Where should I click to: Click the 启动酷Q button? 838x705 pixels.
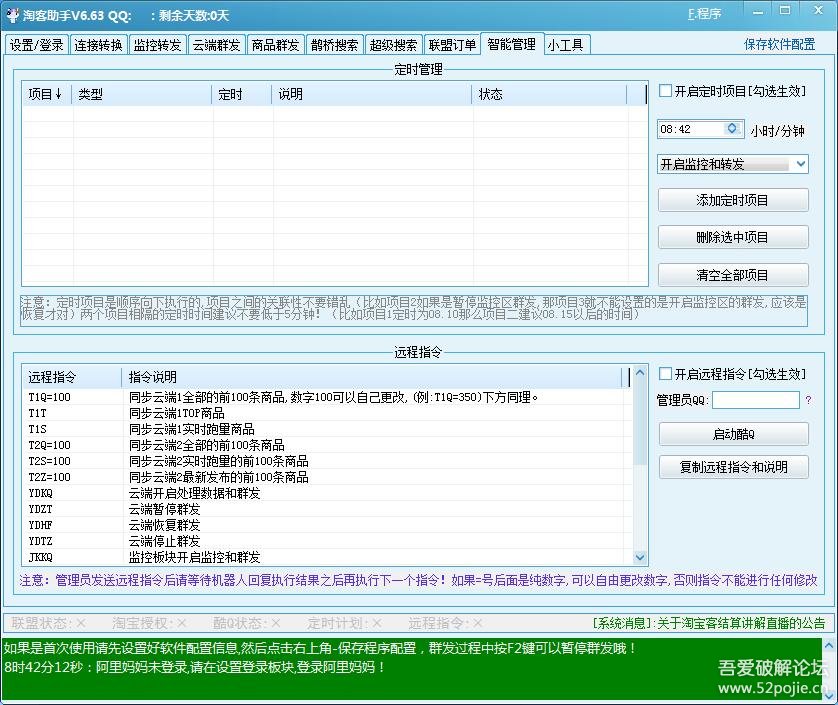point(733,435)
